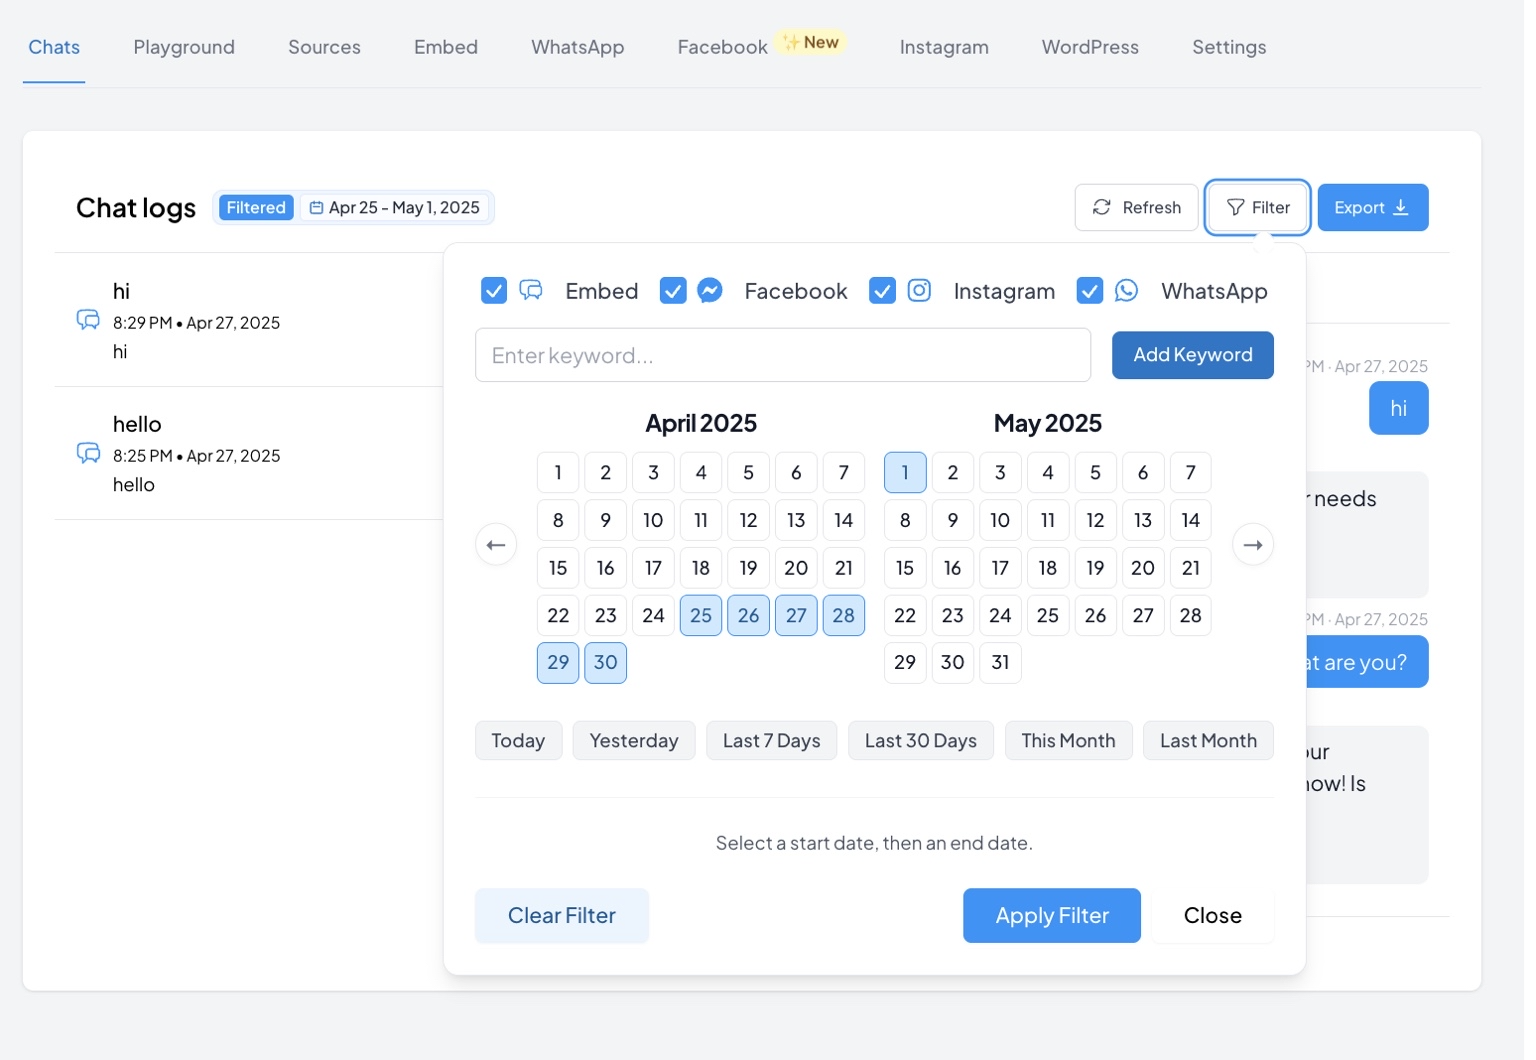Image resolution: width=1536 pixels, height=1060 pixels.
Task: Navigate to next month with right arrow
Action: click(x=1253, y=545)
